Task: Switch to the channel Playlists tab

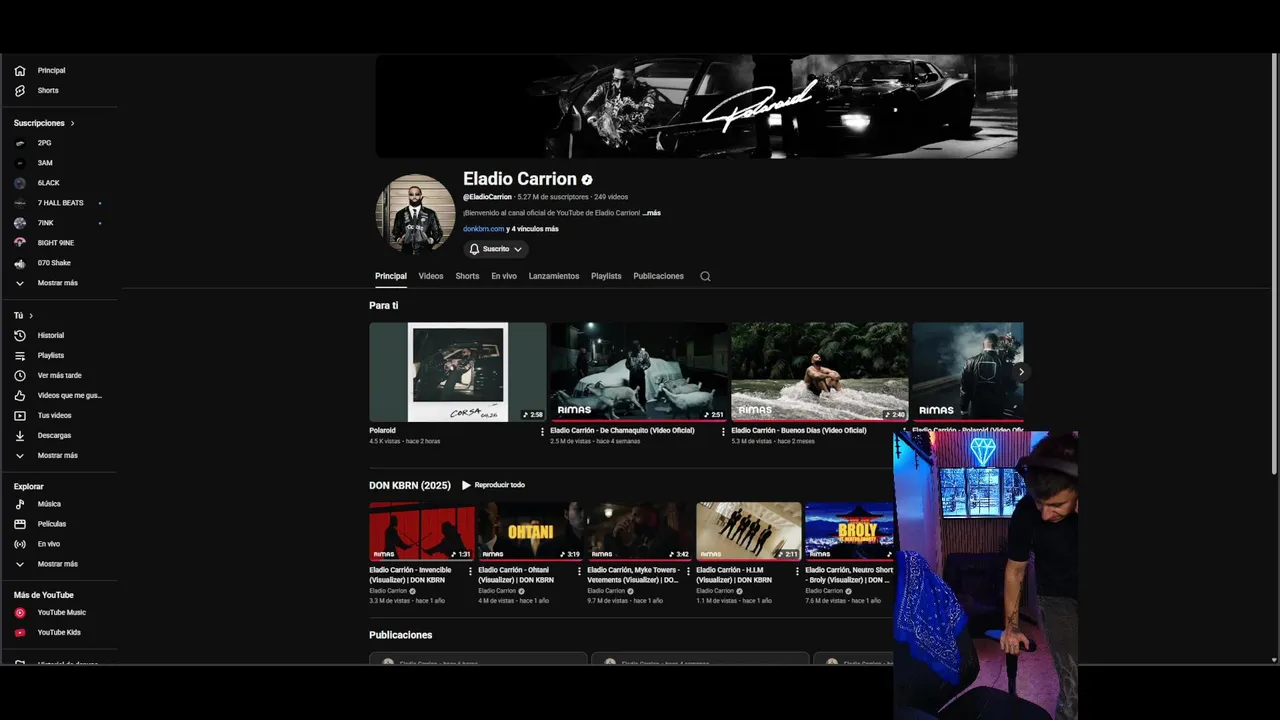Action: [606, 276]
